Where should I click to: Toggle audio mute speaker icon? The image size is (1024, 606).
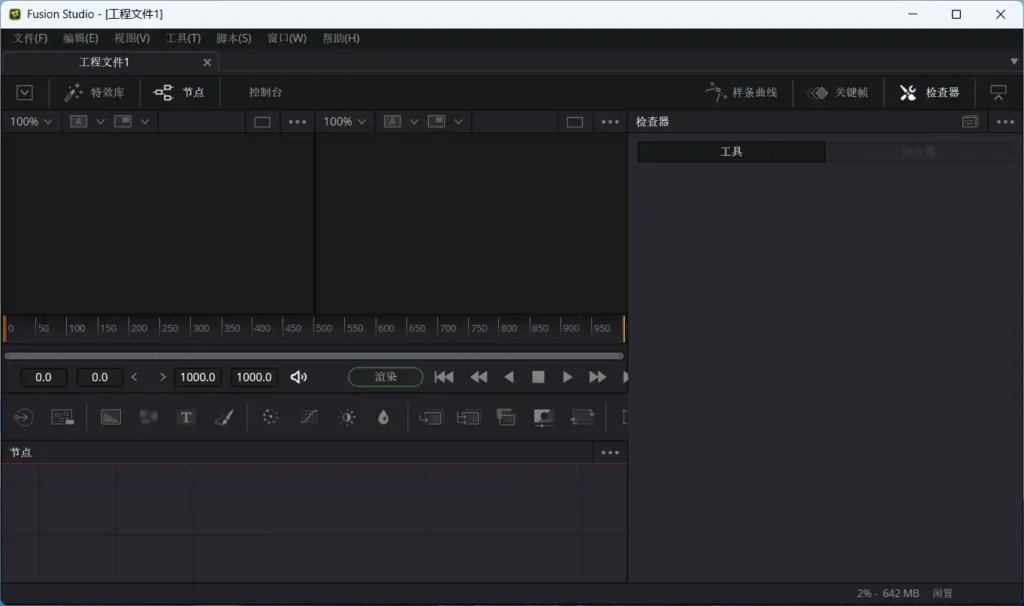tap(298, 377)
